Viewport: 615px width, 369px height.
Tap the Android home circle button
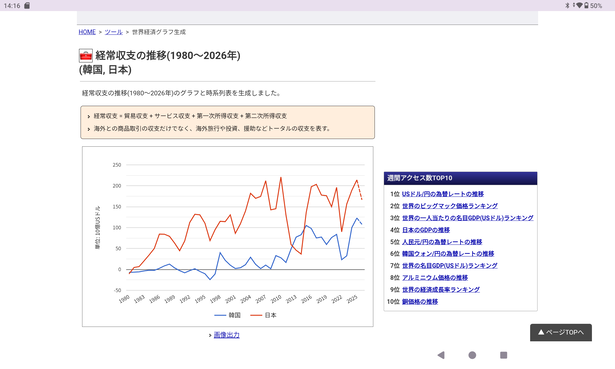tap(472, 355)
